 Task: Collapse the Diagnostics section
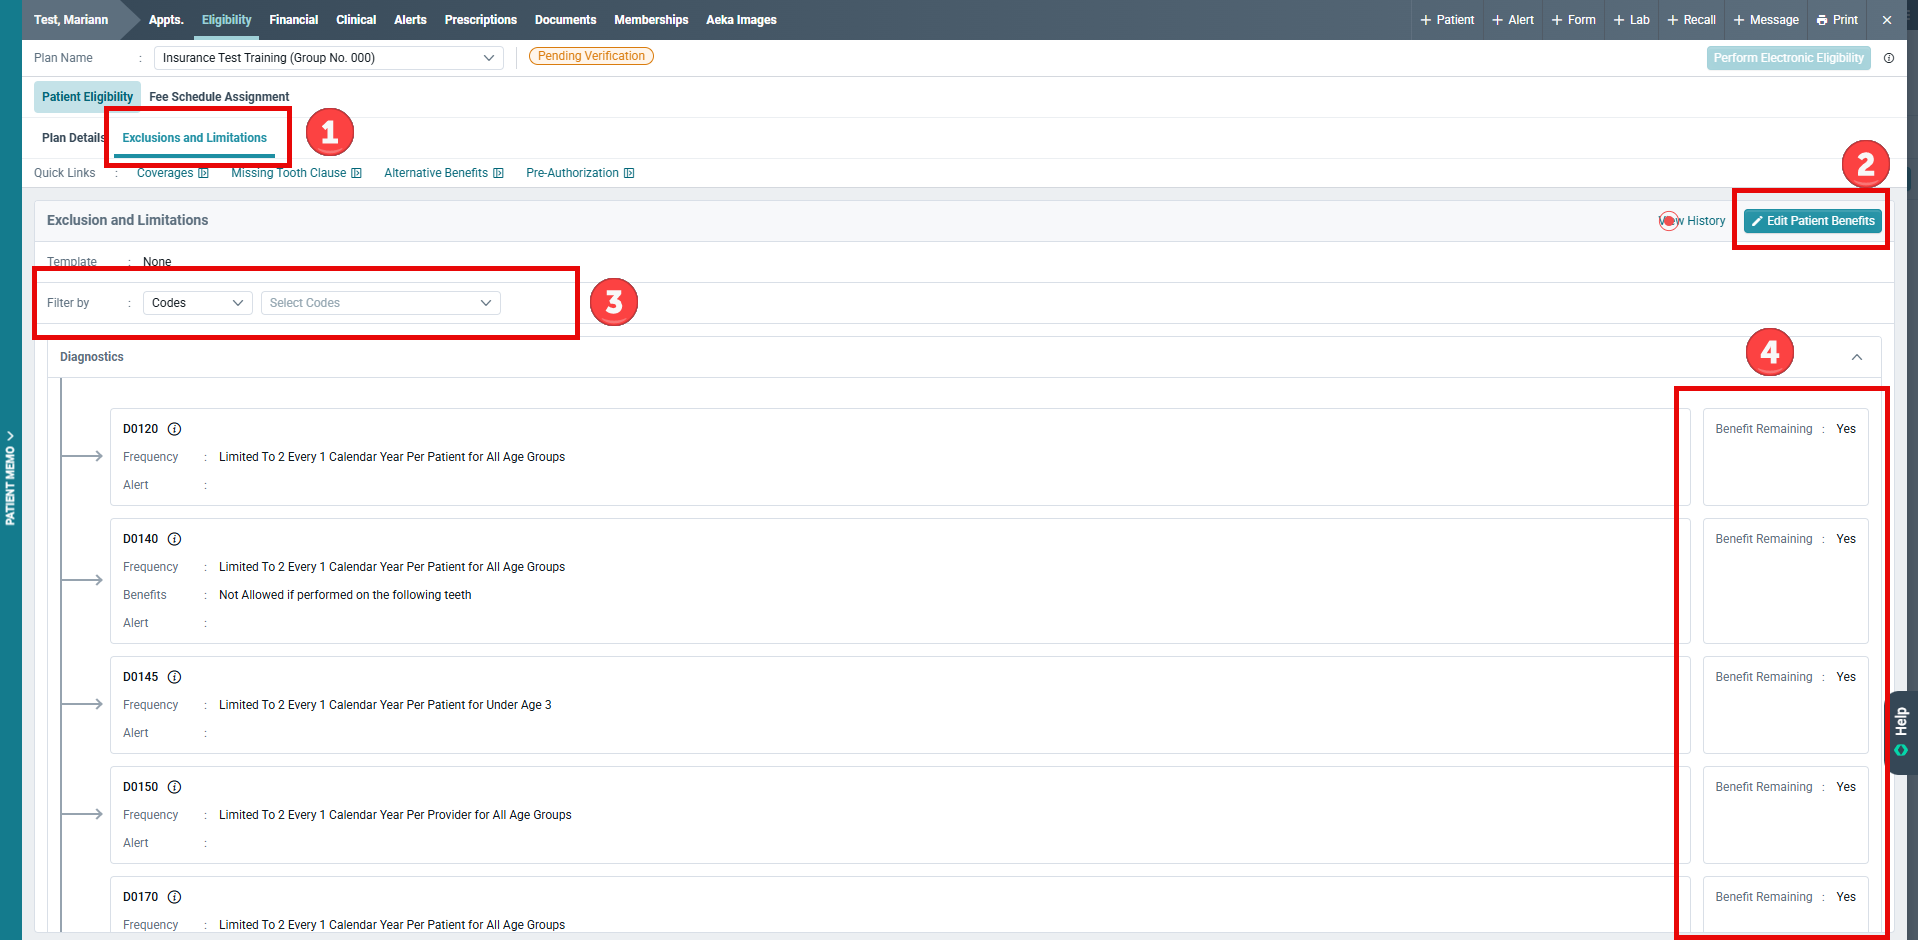point(1857,357)
